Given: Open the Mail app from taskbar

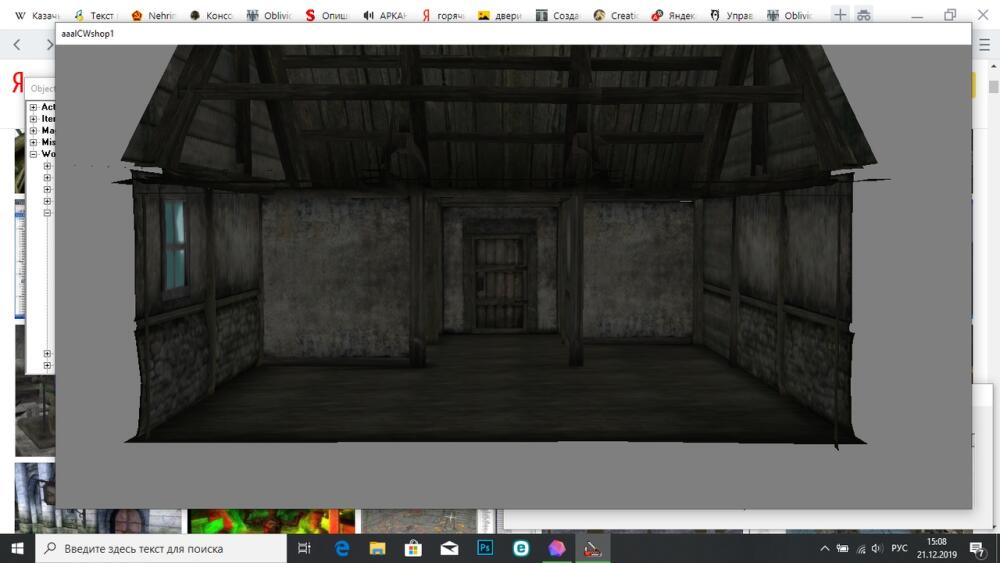Looking at the screenshot, I should 449,548.
